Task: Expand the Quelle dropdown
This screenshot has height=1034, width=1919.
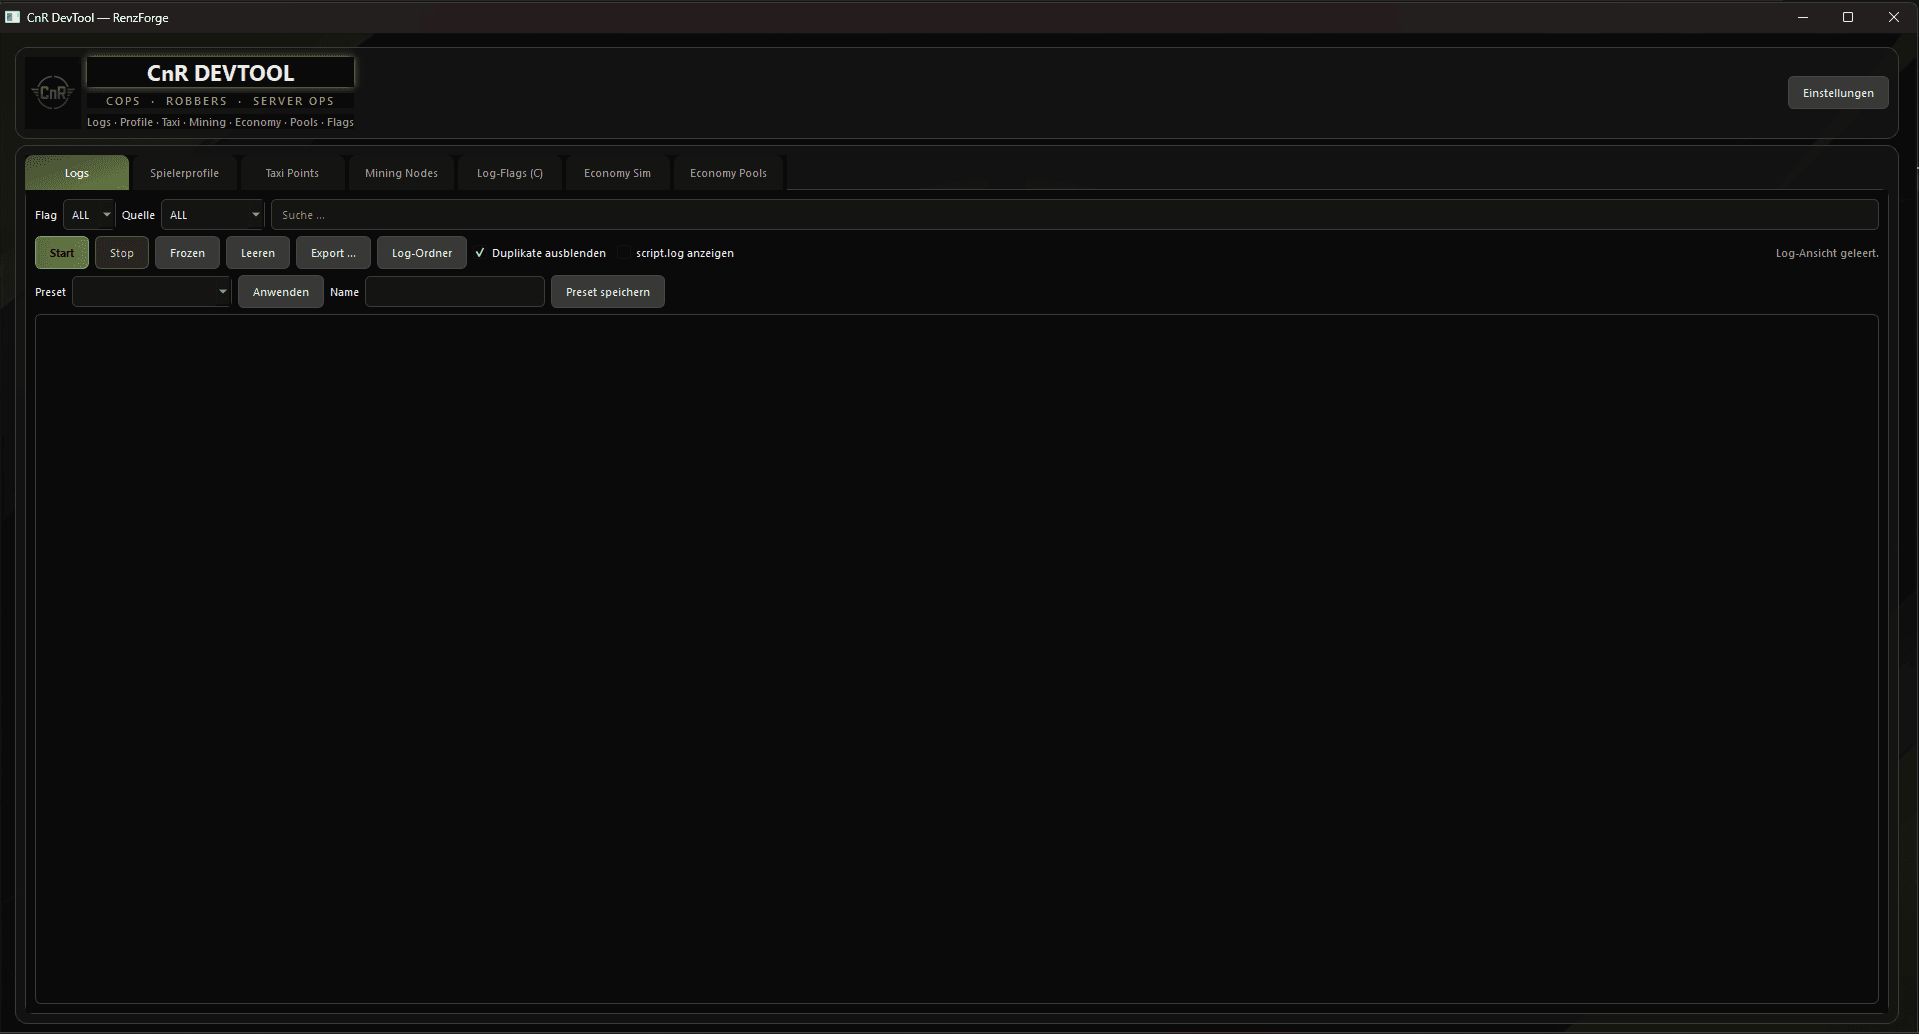Action: [213, 215]
